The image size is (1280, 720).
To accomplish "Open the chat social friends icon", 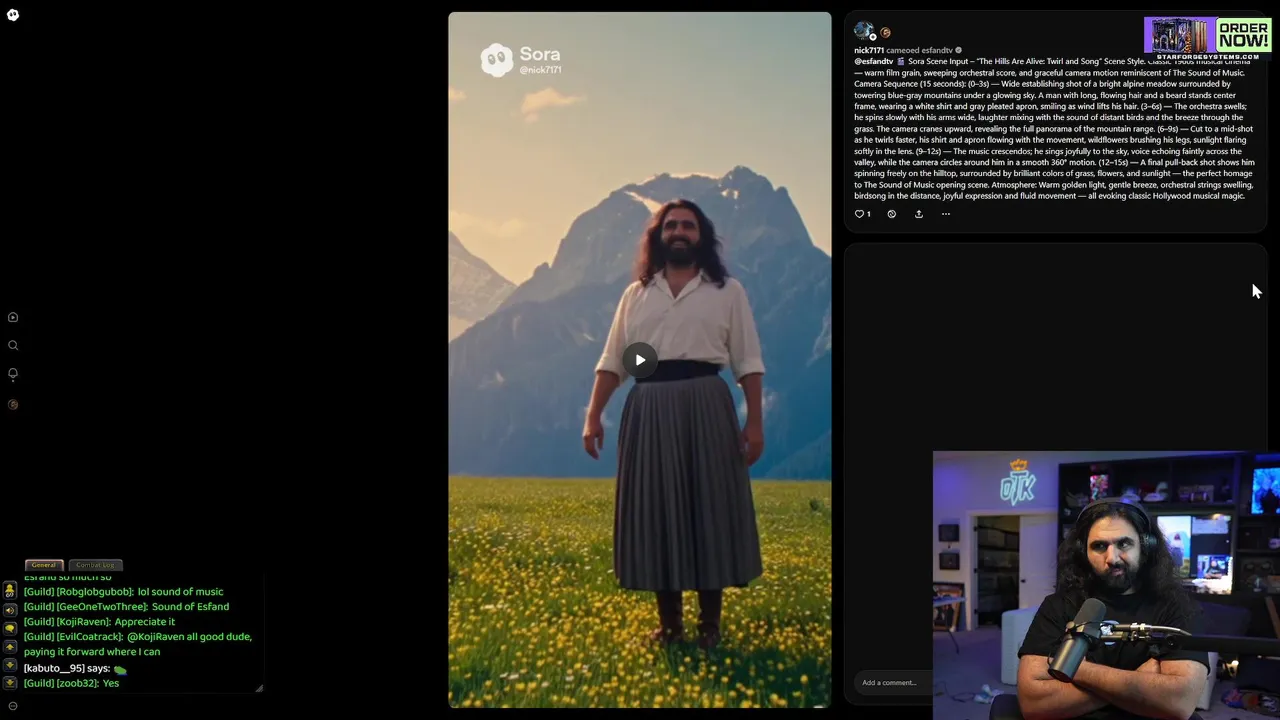I will coord(10,590).
